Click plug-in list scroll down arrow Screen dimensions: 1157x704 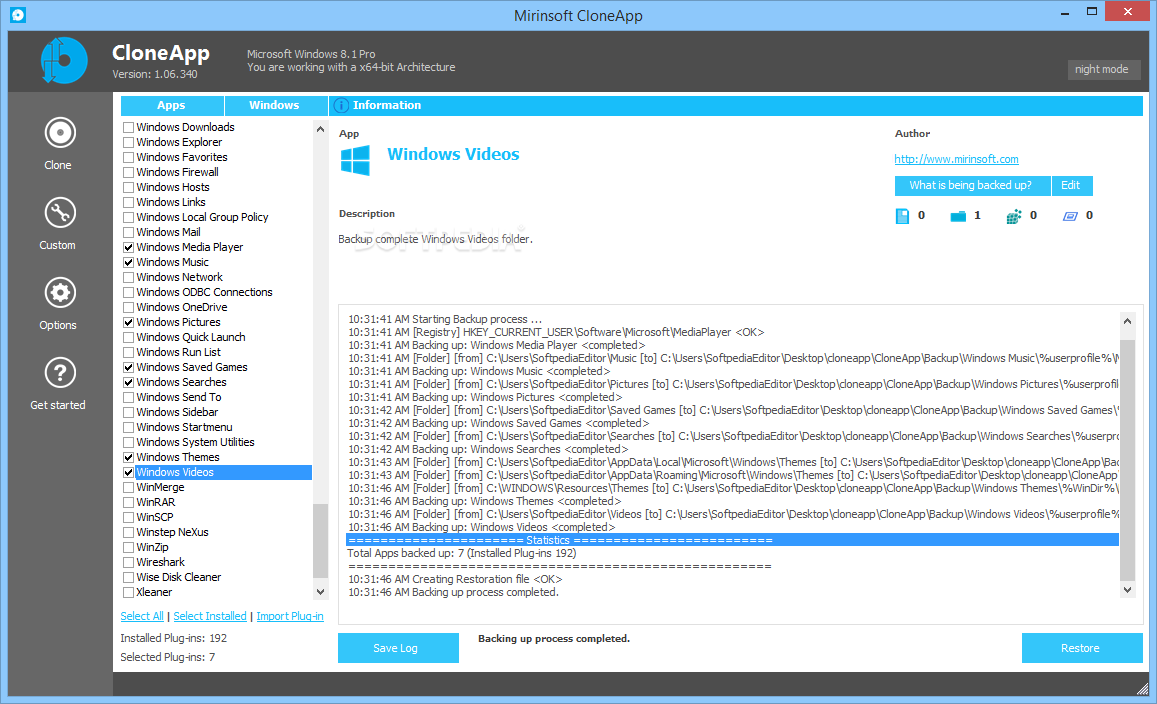tap(320, 592)
